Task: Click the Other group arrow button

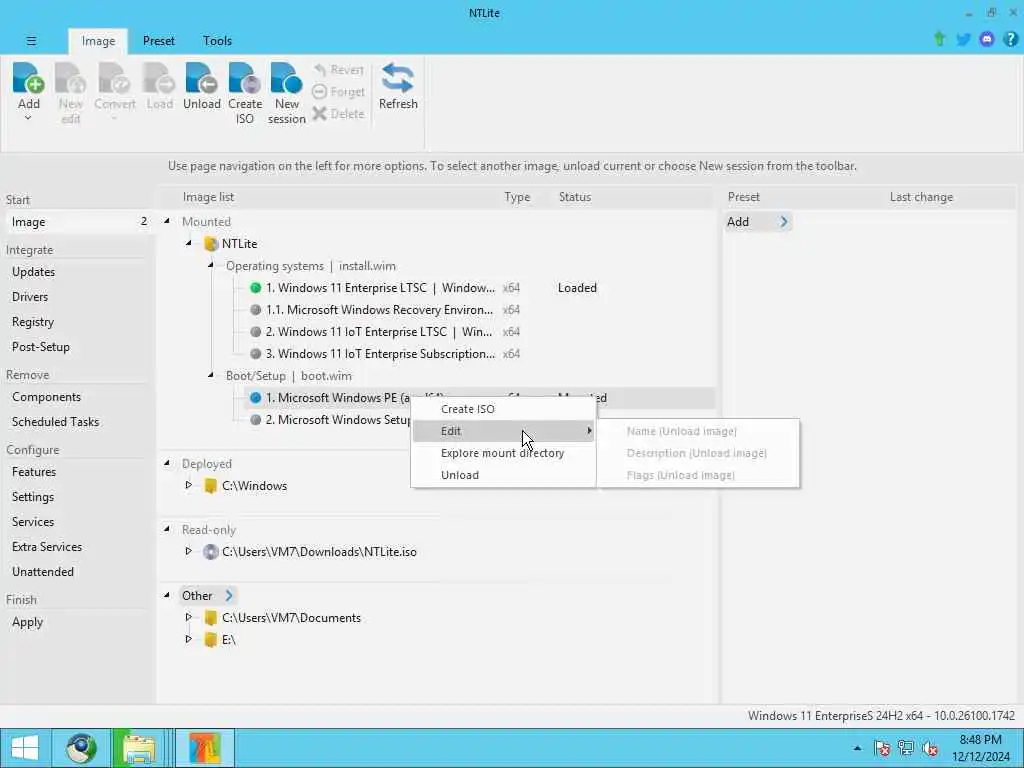Action: (x=229, y=596)
